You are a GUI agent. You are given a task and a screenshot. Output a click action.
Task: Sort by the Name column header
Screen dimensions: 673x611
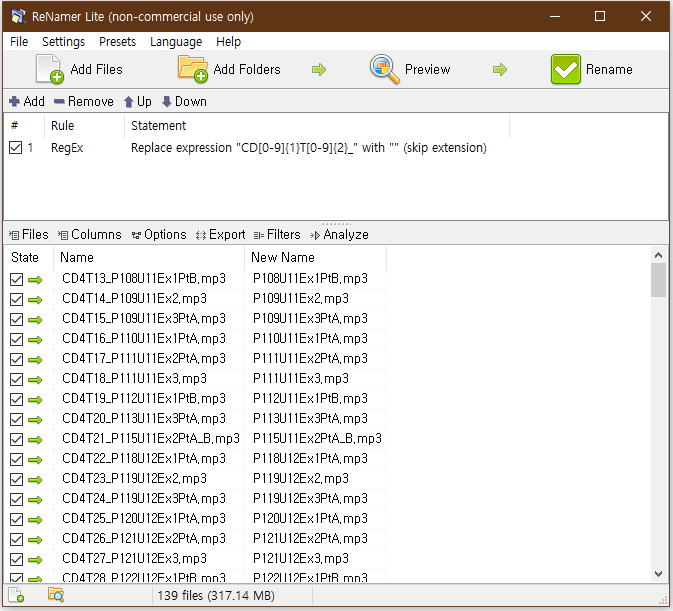click(x=149, y=257)
